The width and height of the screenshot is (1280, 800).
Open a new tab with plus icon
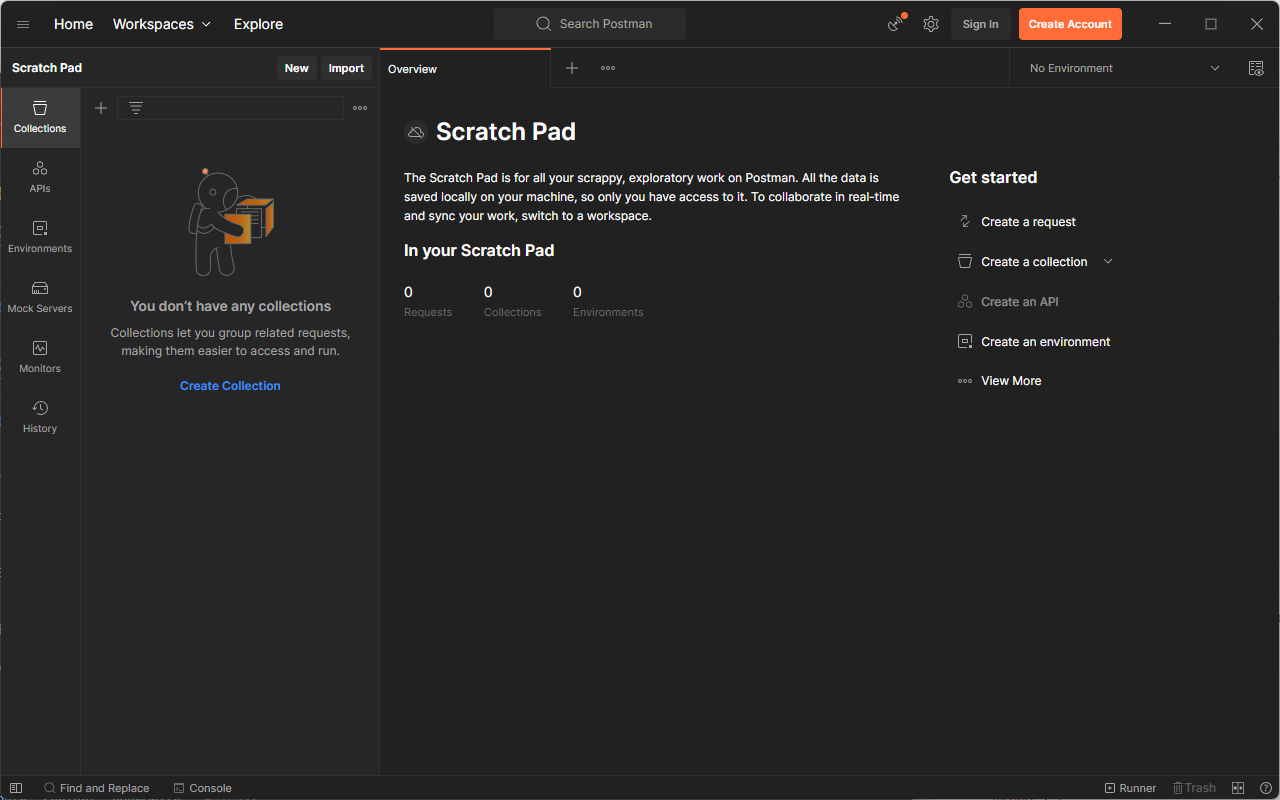[572, 68]
